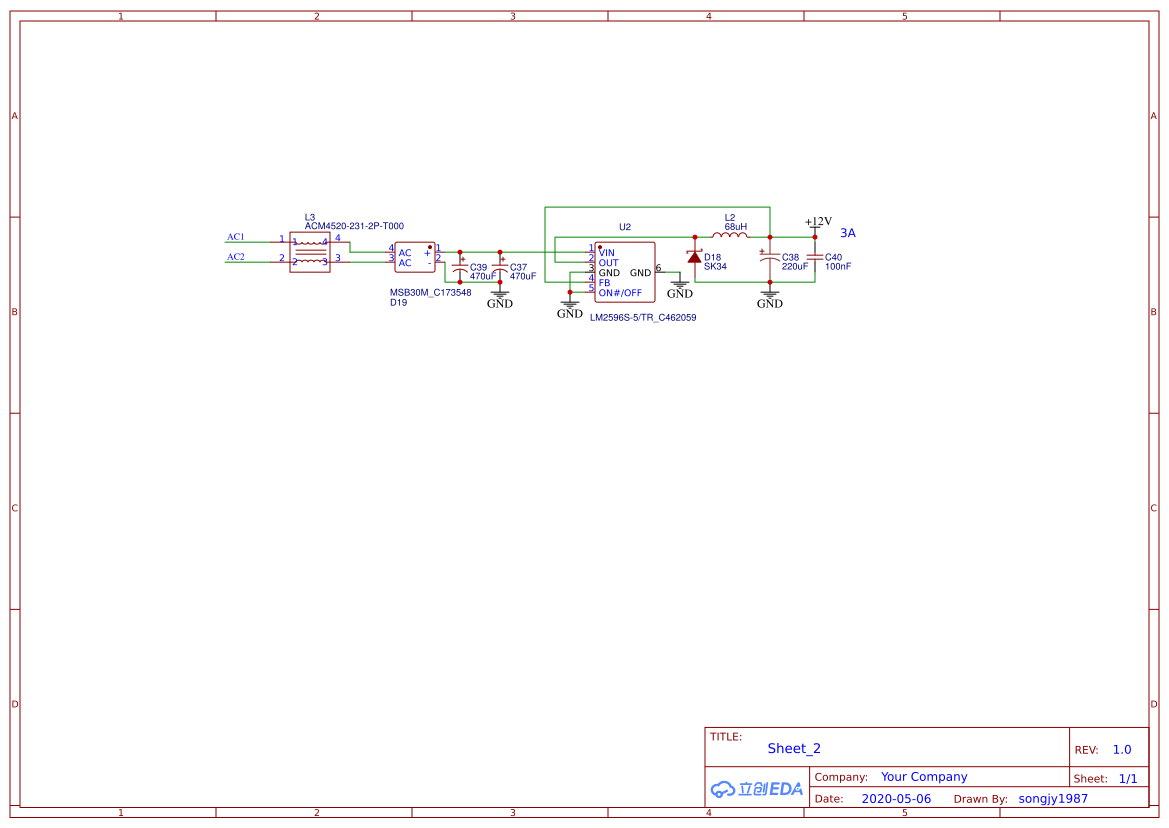Select inductor L2 coil symbol

coord(730,236)
